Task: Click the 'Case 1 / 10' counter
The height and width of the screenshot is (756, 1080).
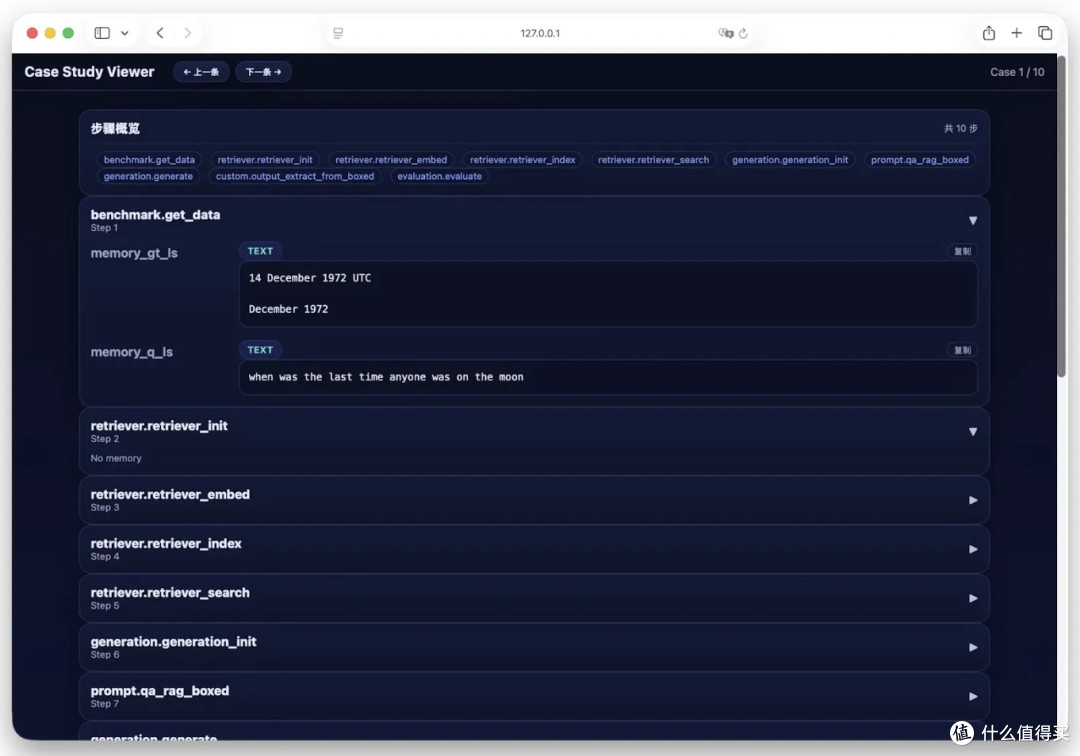Action: pos(1017,72)
